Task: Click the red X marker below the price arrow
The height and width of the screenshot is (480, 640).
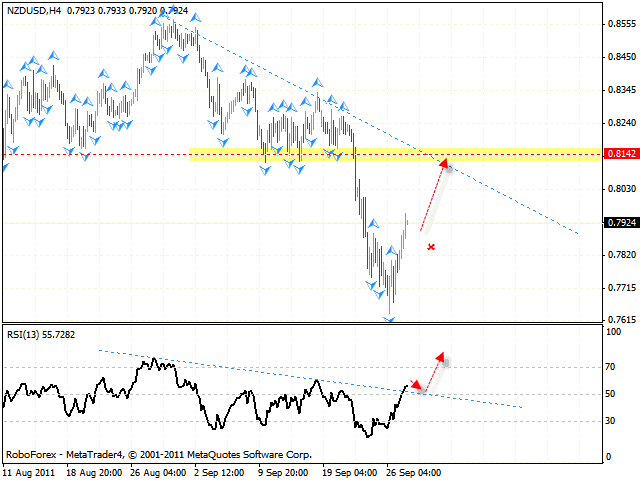Action: pos(431,246)
